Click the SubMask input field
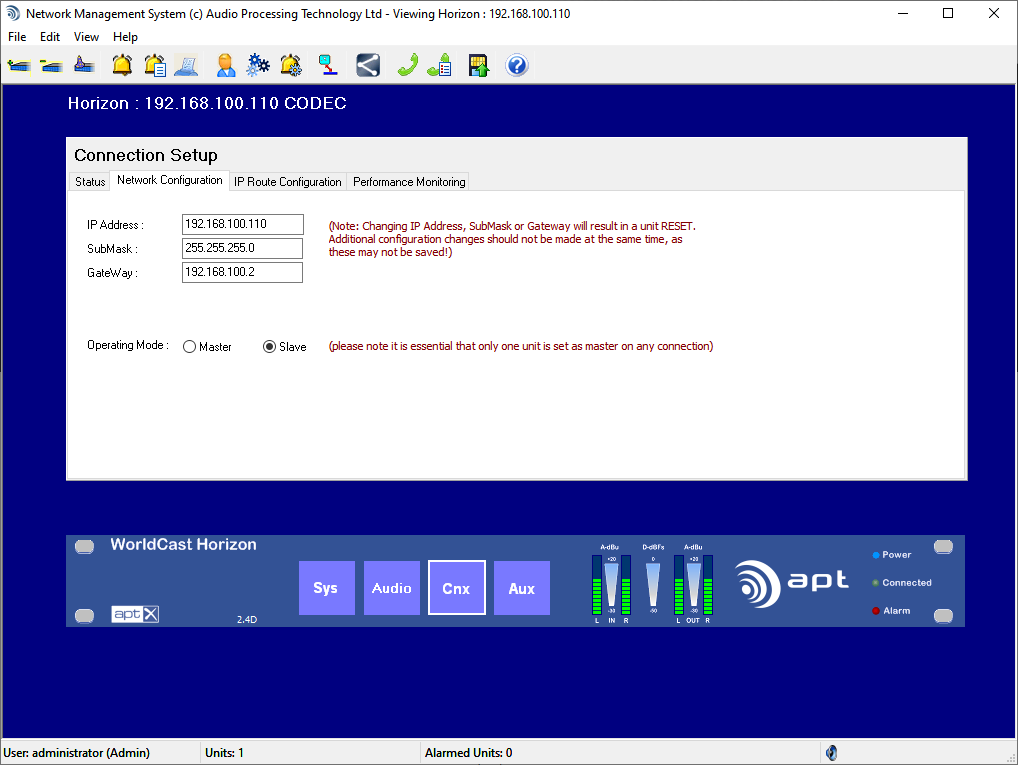The image size is (1018, 765). pos(242,248)
